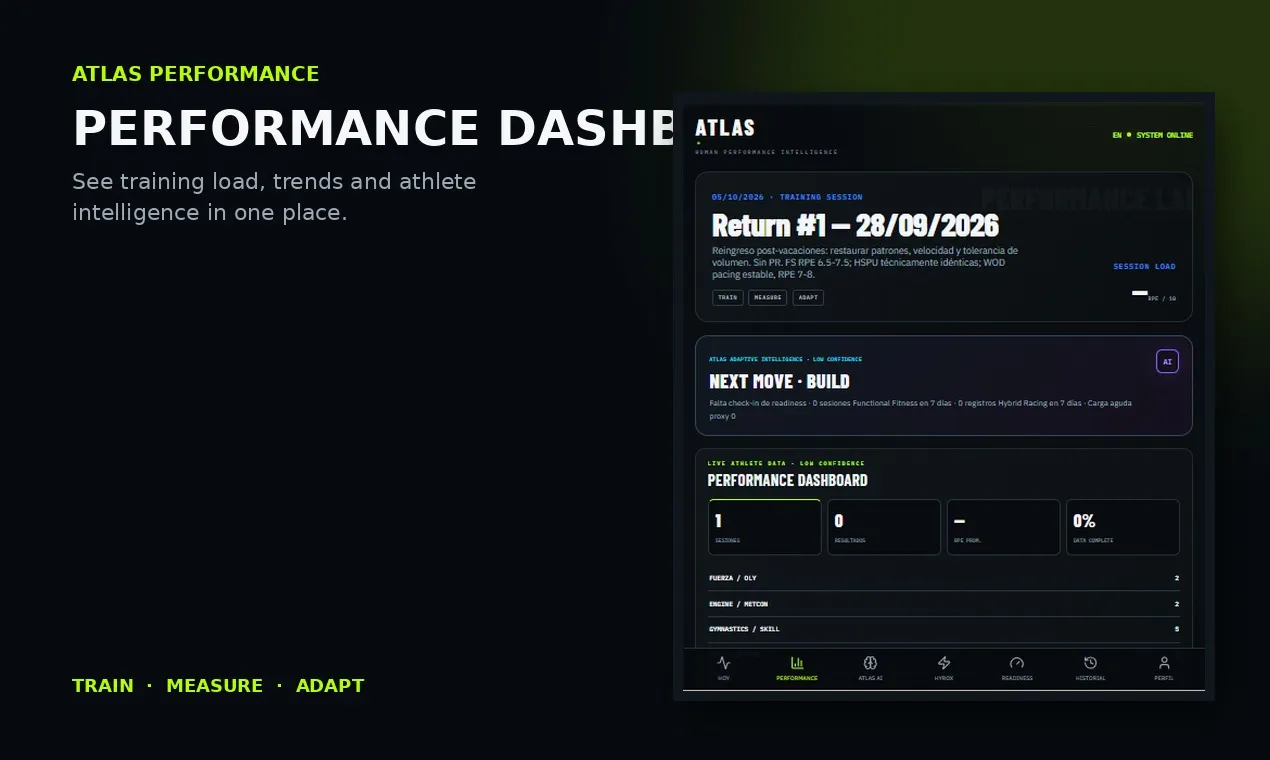Select the Gymnastics / Skill row
The image size is (1270, 760).
944,629
